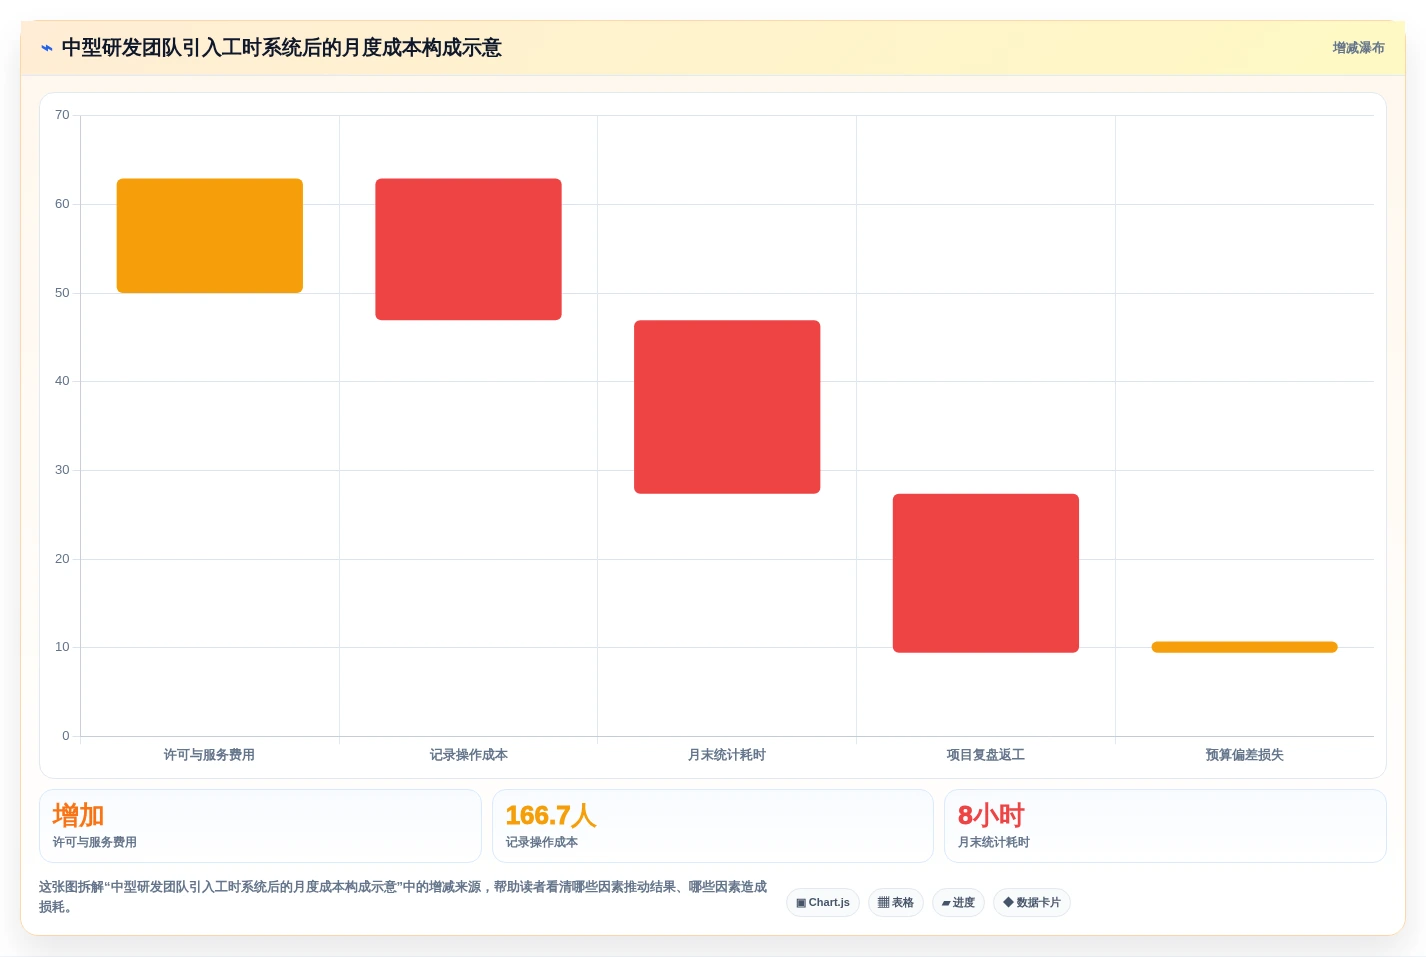This screenshot has height=957, width=1426.
Task: Click the y-axis value 30
Action: pyautogui.click(x=62, y=470)
